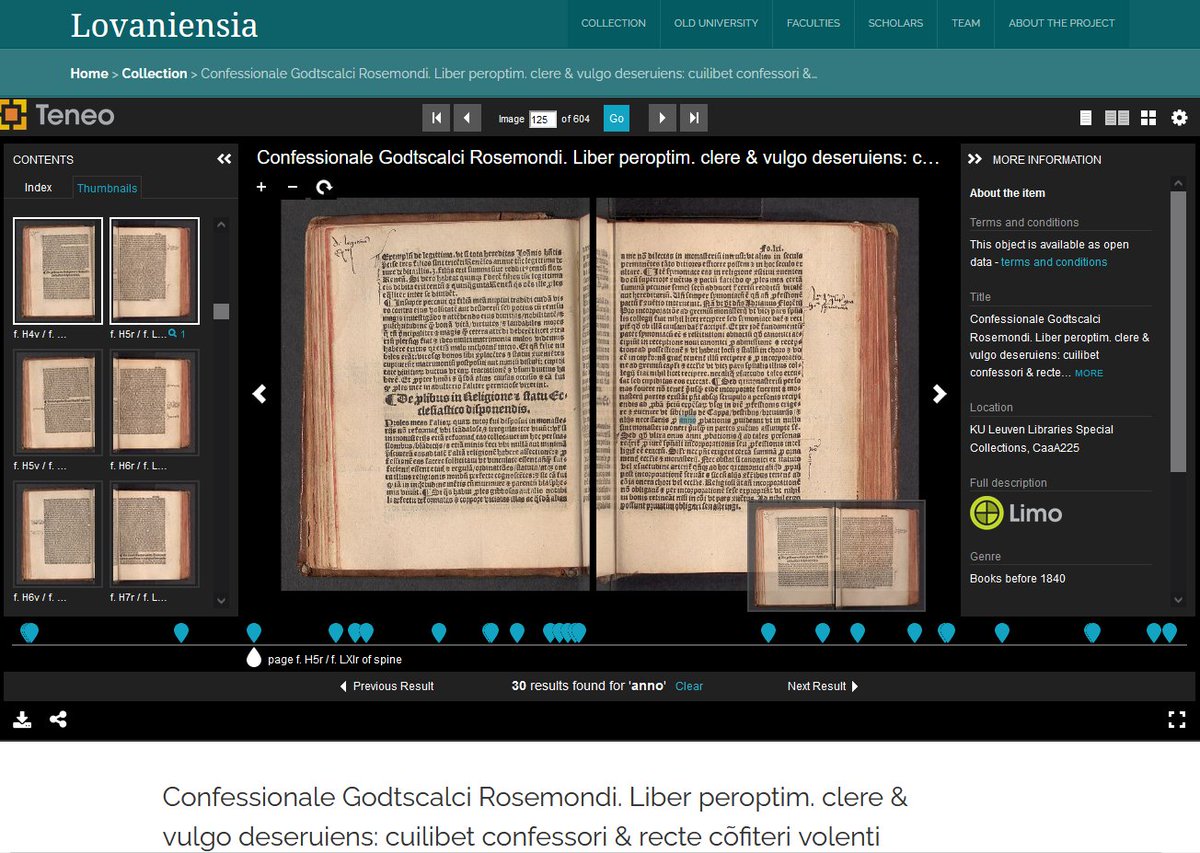Toggle fullscreen viewer mode
Image resolution: width=1200 pixels, height=853 pixels.
[x=1176, y=717]
